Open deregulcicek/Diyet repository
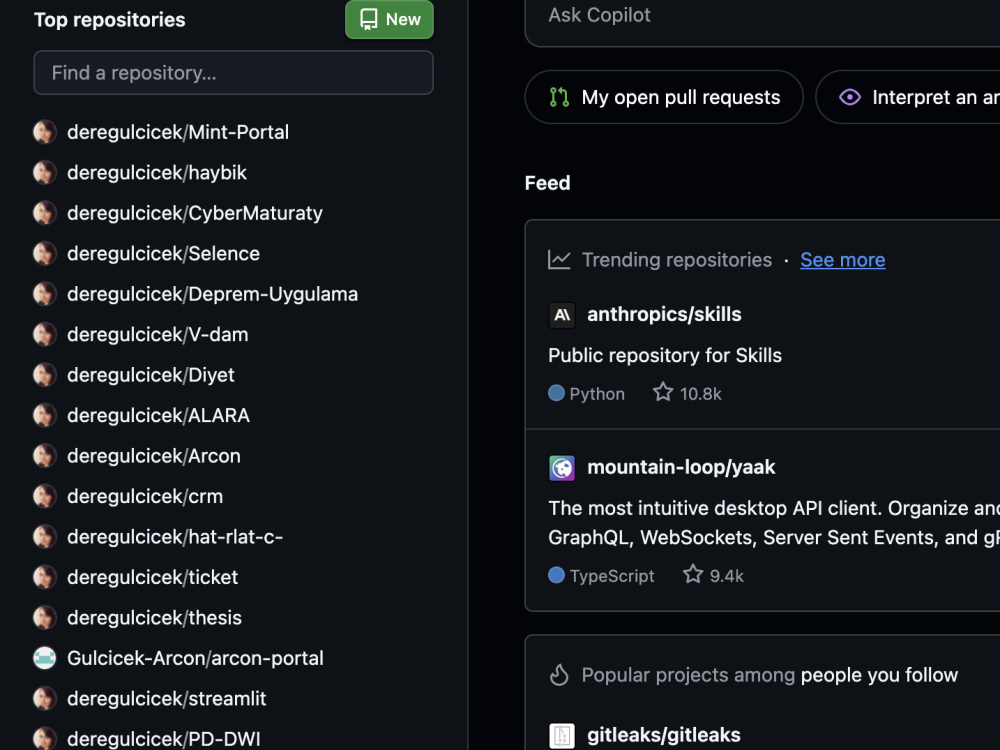 [151, 375]
